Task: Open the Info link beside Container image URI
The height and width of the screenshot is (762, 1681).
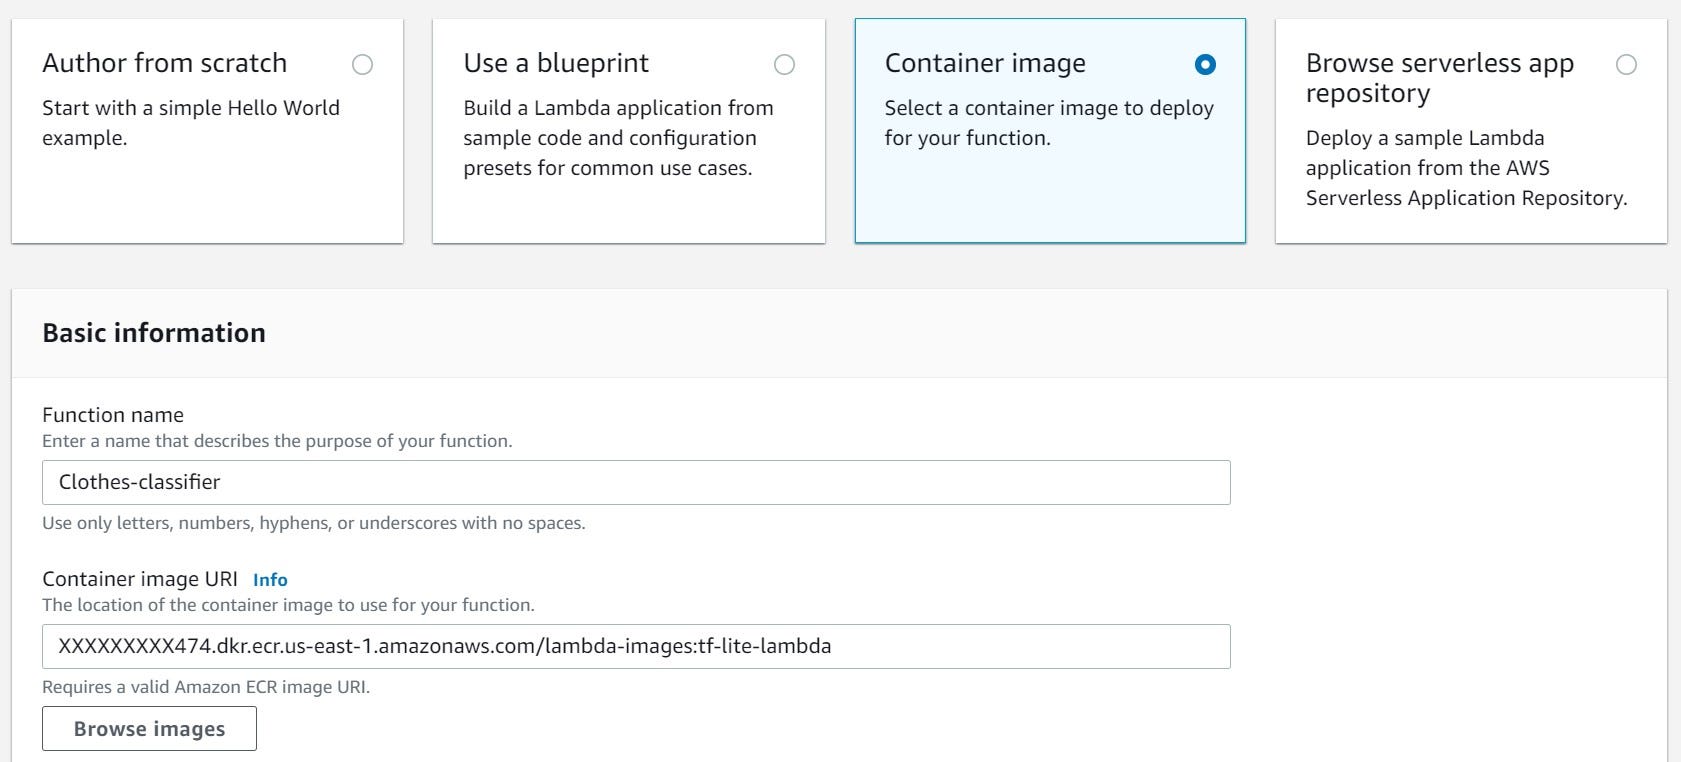Action: point(270,580)
